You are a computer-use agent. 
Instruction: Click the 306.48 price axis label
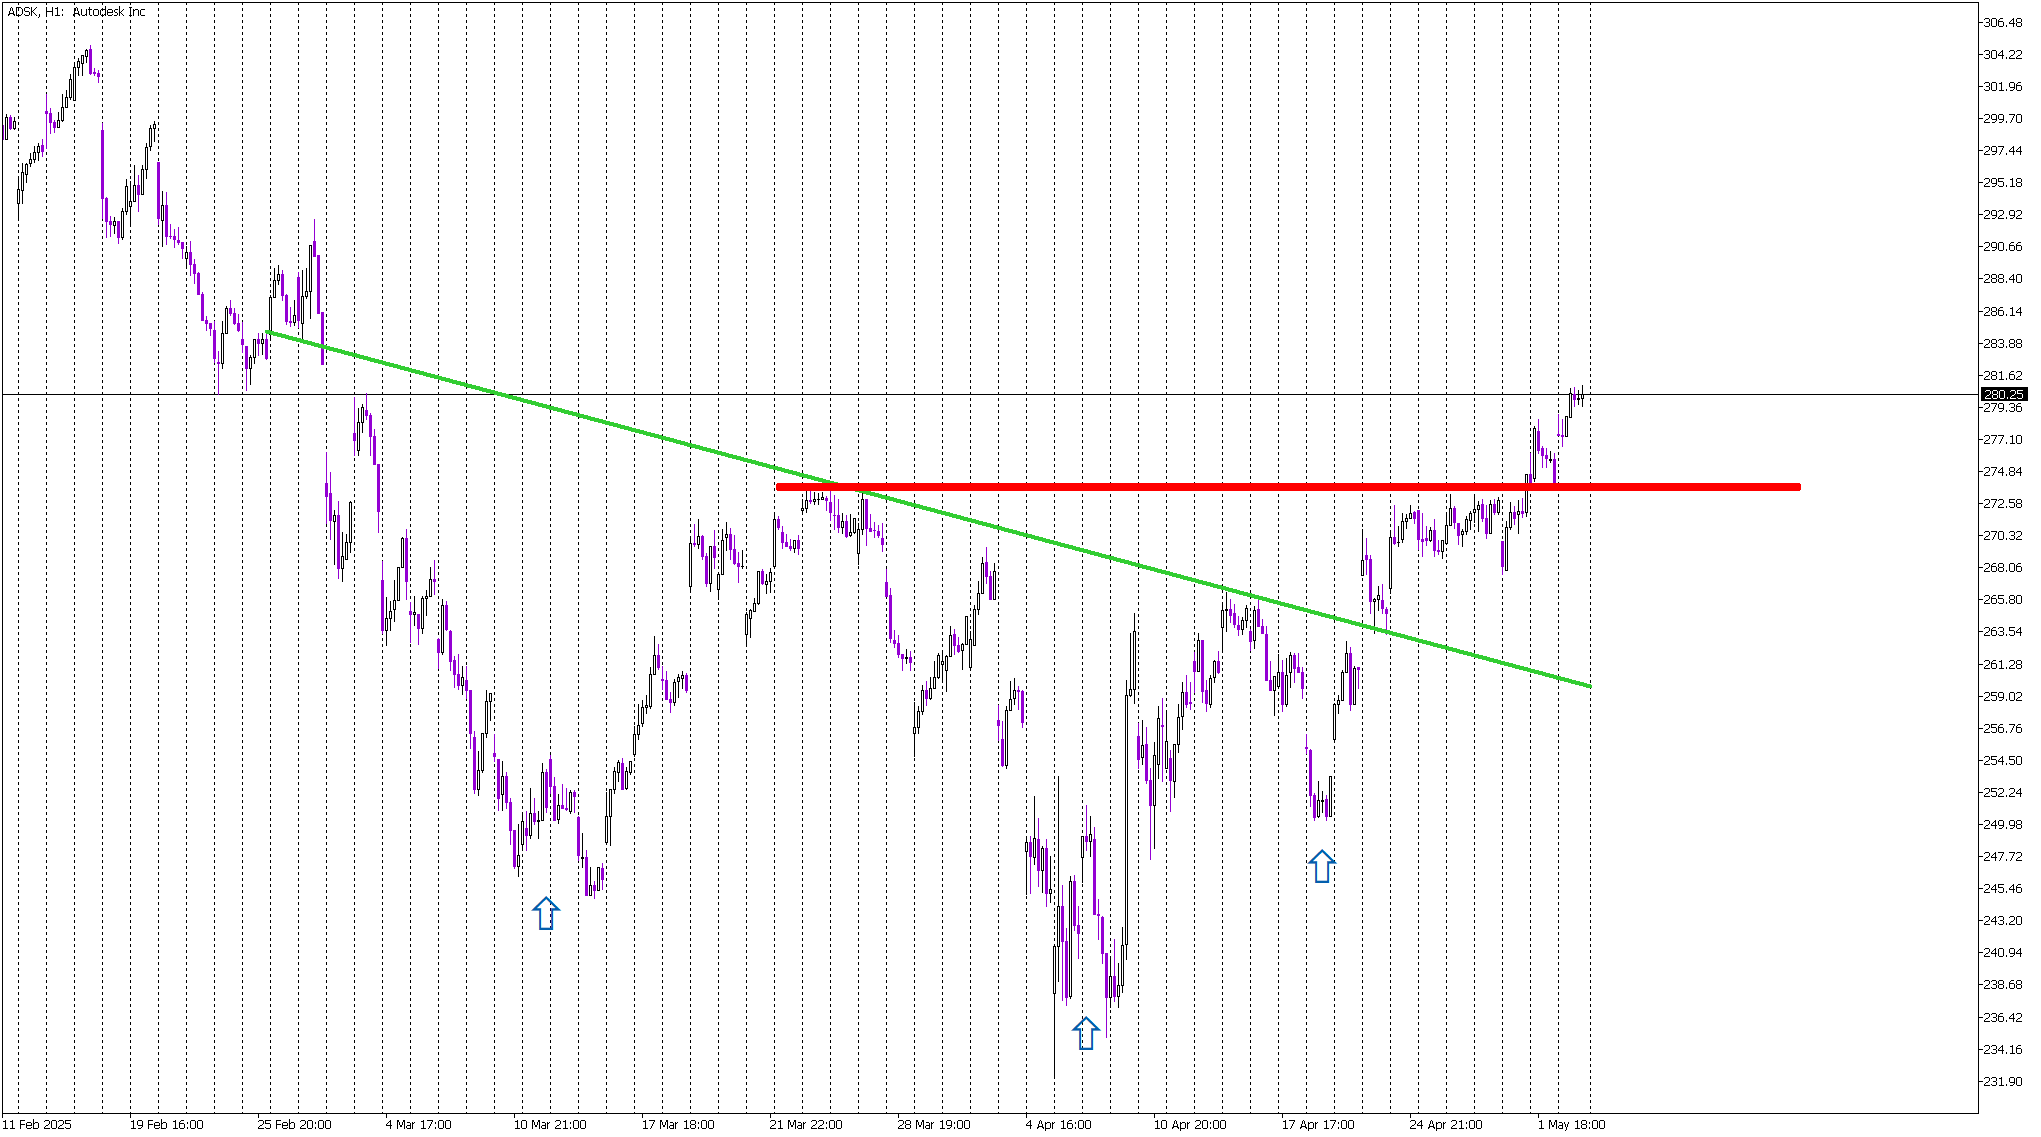[2003, 23]
